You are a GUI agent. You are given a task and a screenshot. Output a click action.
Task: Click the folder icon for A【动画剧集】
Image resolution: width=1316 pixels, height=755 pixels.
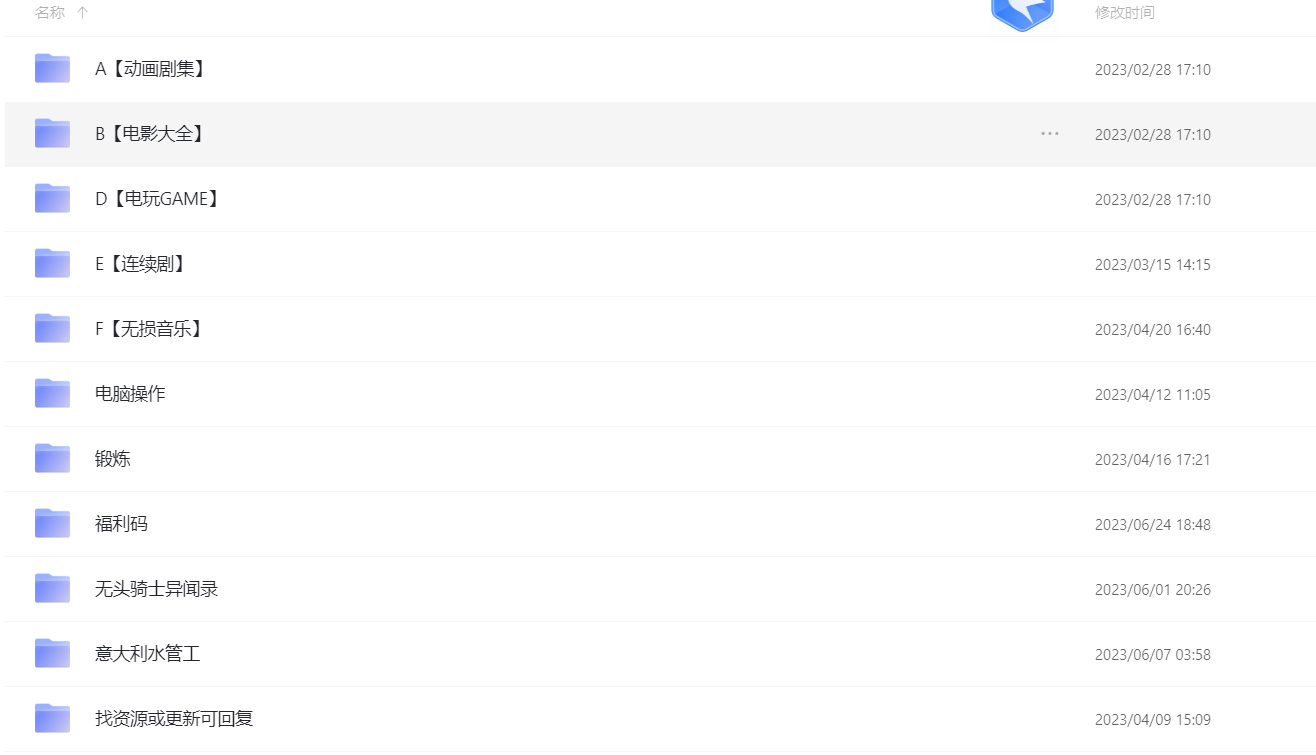coord(52,69)
